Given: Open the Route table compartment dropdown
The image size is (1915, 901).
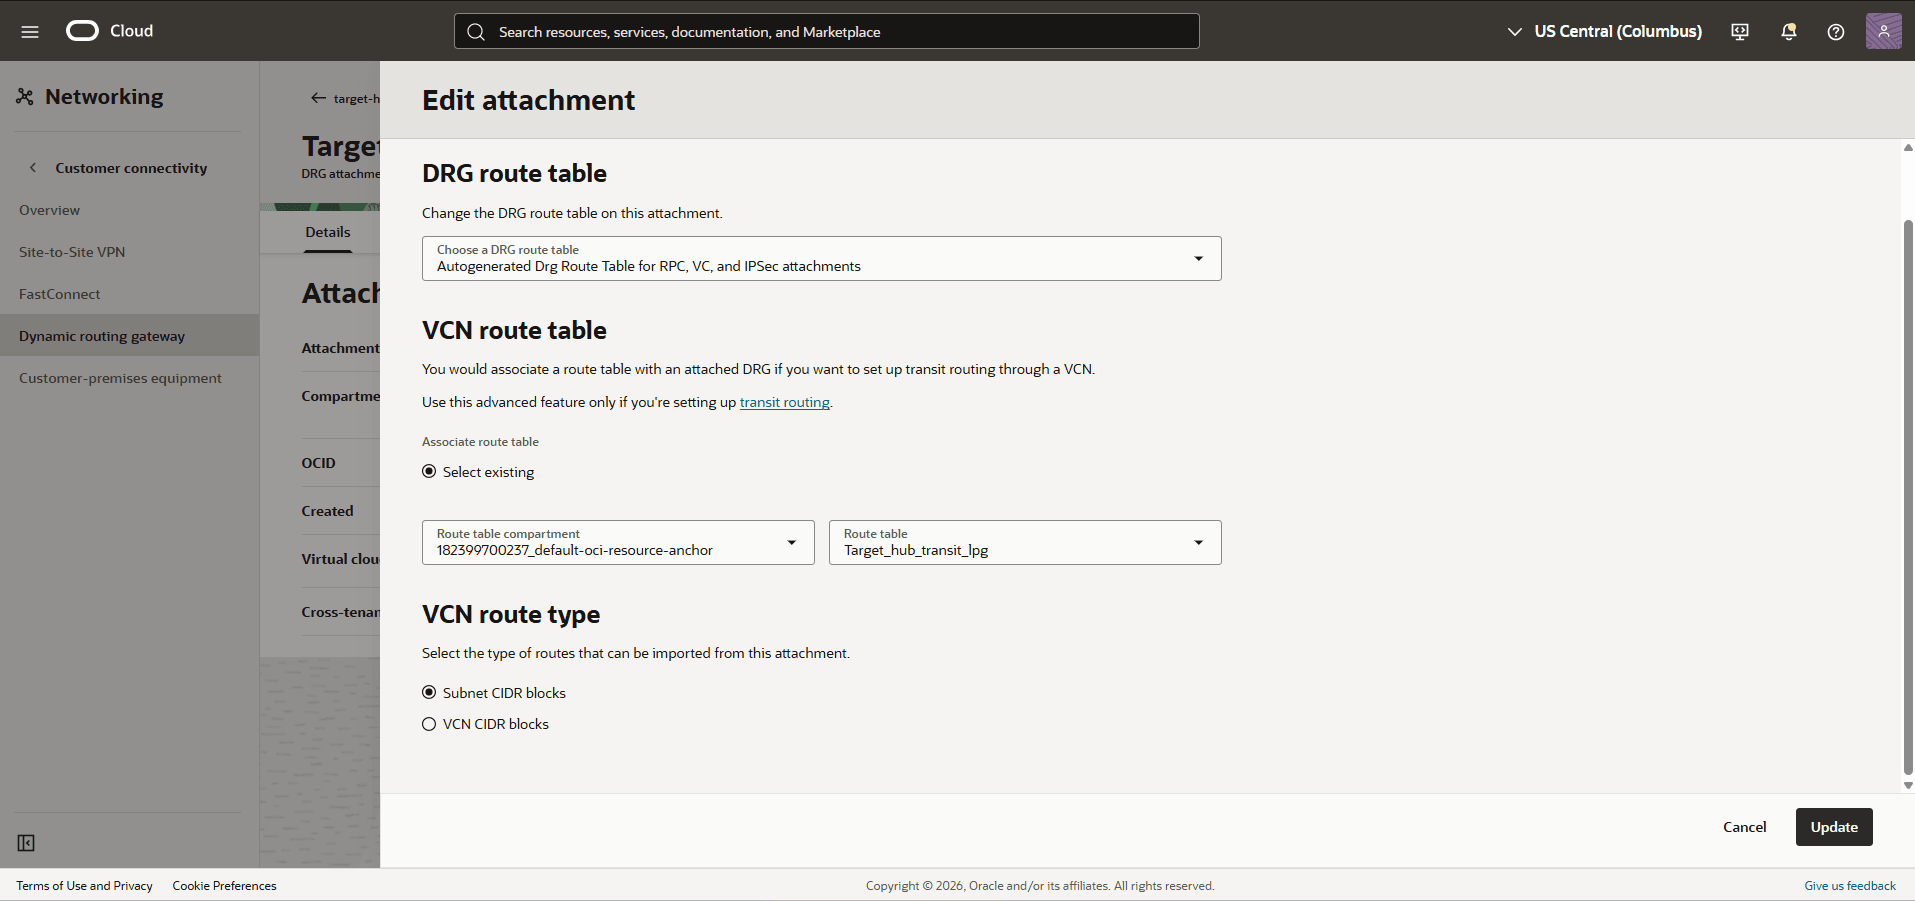Looking at the screenshot, I should [618, 542].
